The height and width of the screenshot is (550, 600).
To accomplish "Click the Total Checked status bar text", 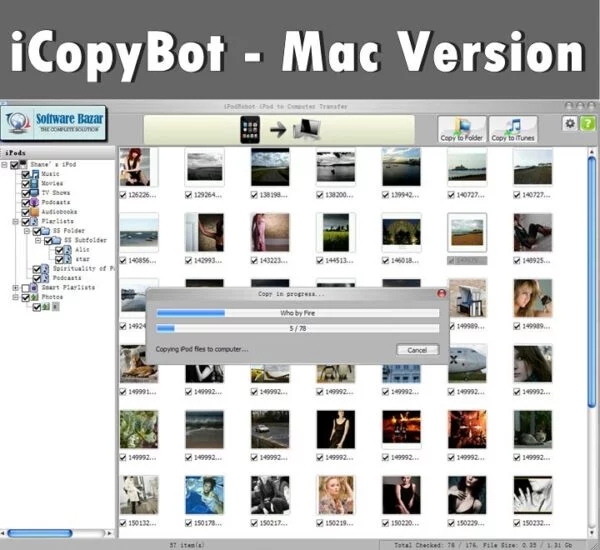I will pos(483,545).
